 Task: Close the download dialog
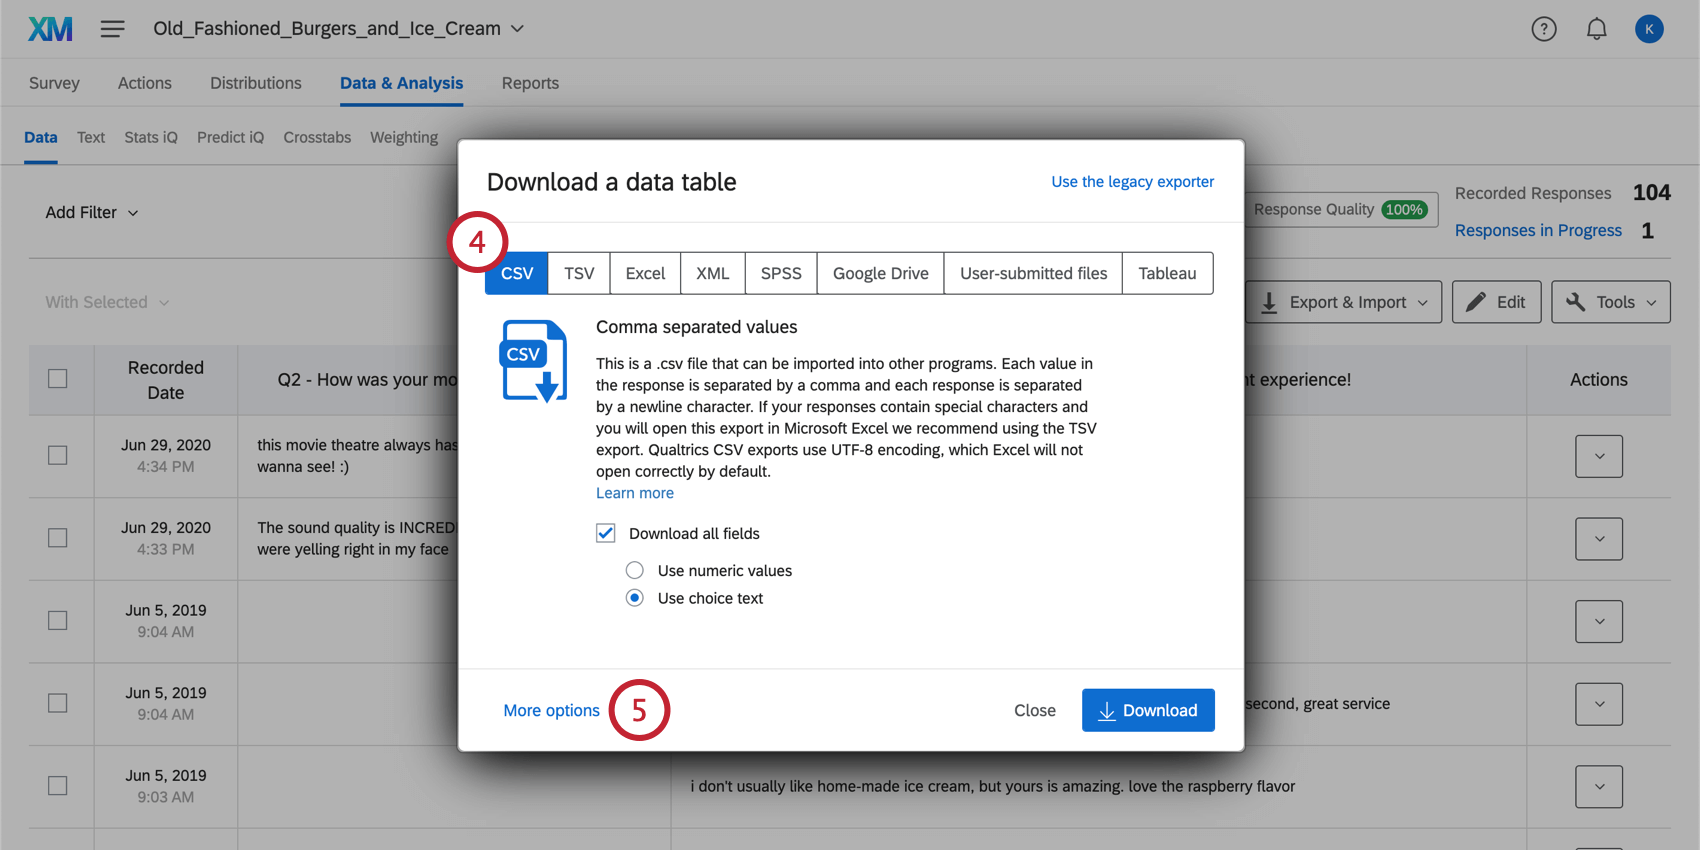[1035, 710]
